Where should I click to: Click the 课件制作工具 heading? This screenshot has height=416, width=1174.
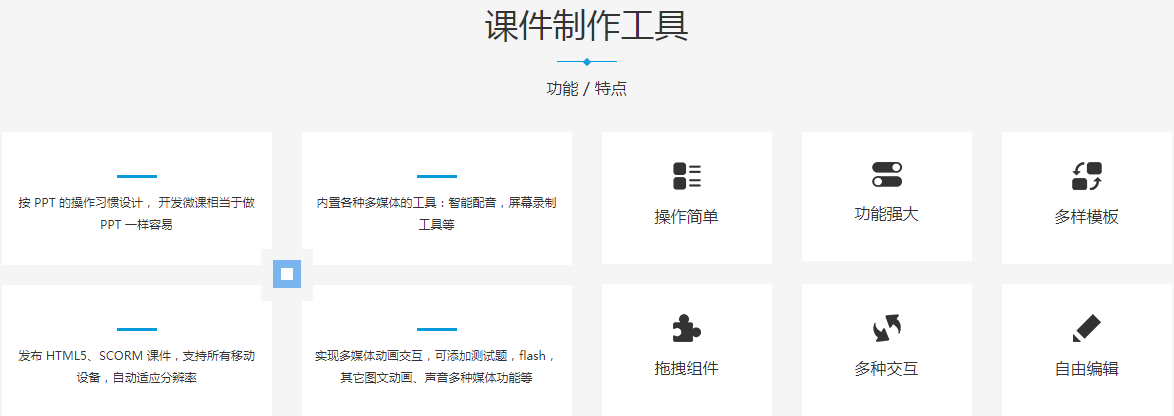pos(587,26)
